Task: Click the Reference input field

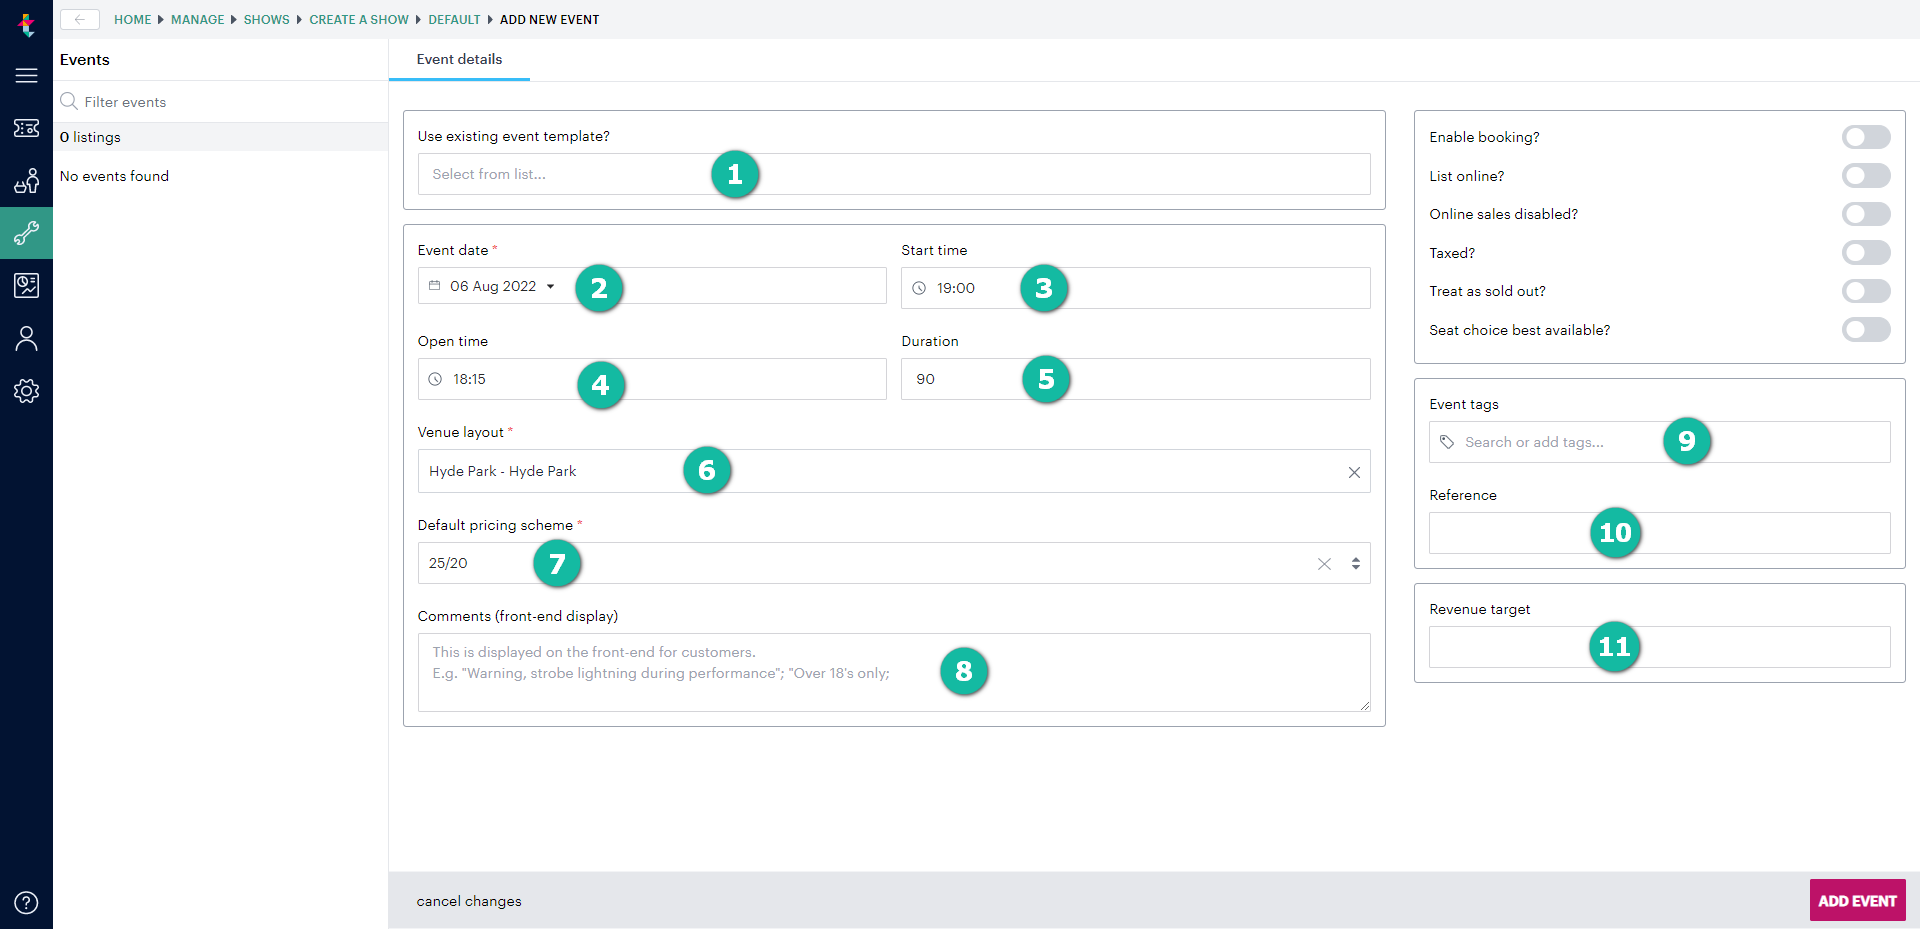Action: pyautogui.click(x=1659, y=533)
